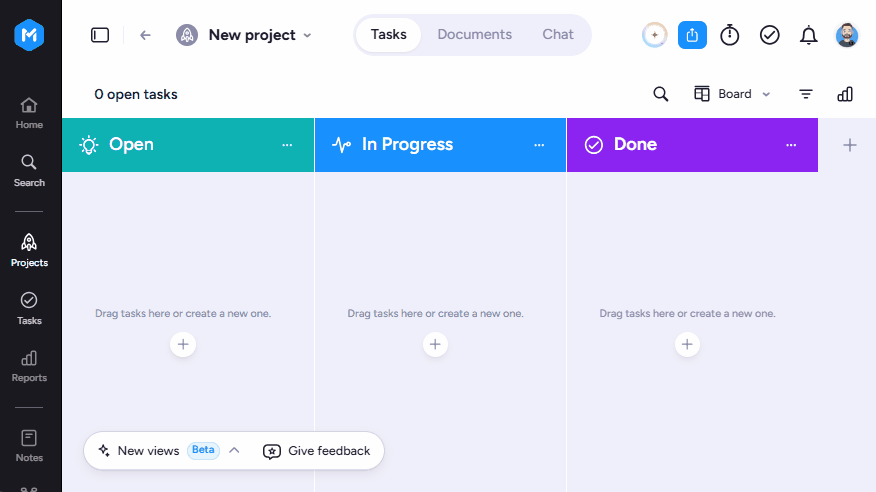Open the checkmark tasks icon in header
This screenshot has height=492, width=876.
tap(769, 35)
